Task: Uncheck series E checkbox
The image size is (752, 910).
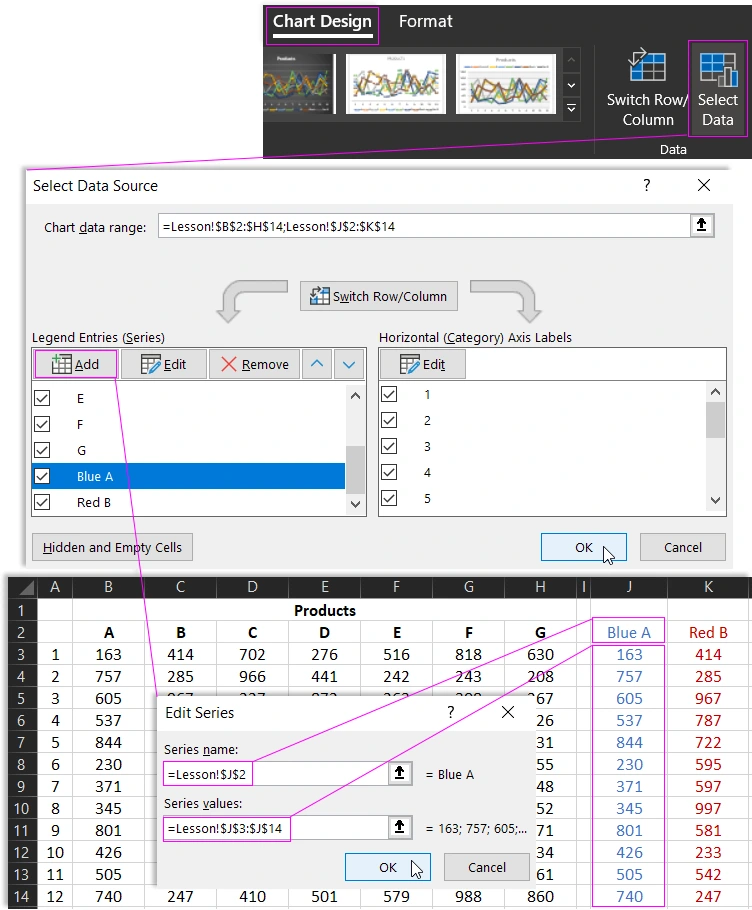Action: pos(42,398)
